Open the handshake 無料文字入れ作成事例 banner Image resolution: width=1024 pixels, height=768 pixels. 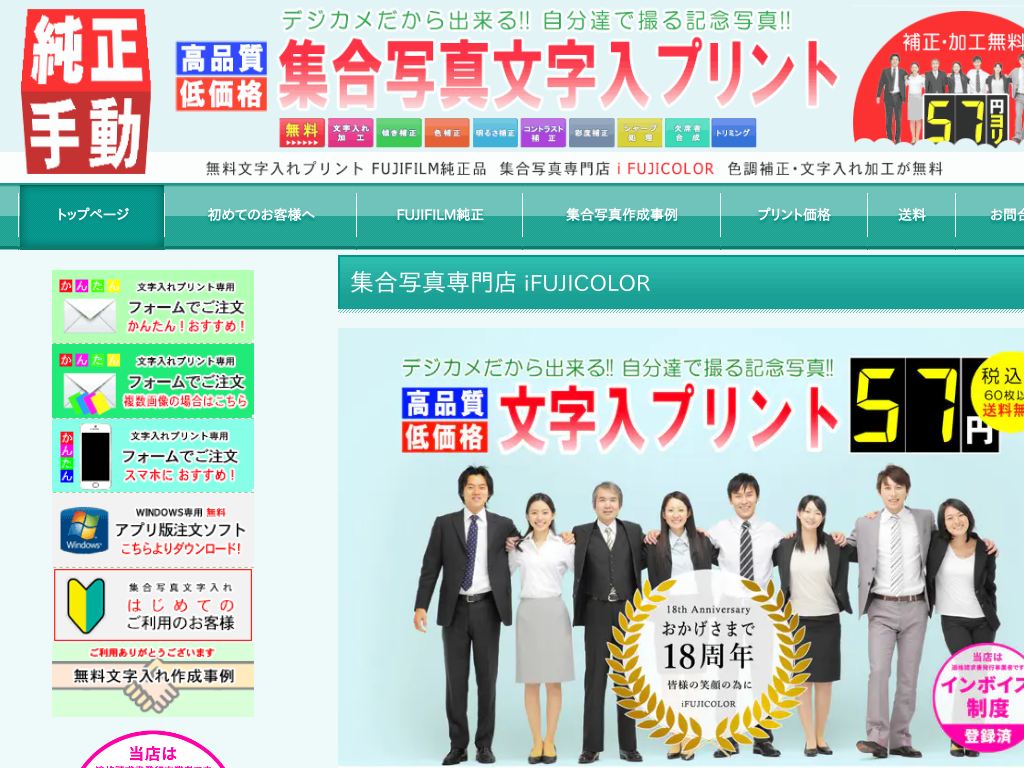tap(153, 677)
